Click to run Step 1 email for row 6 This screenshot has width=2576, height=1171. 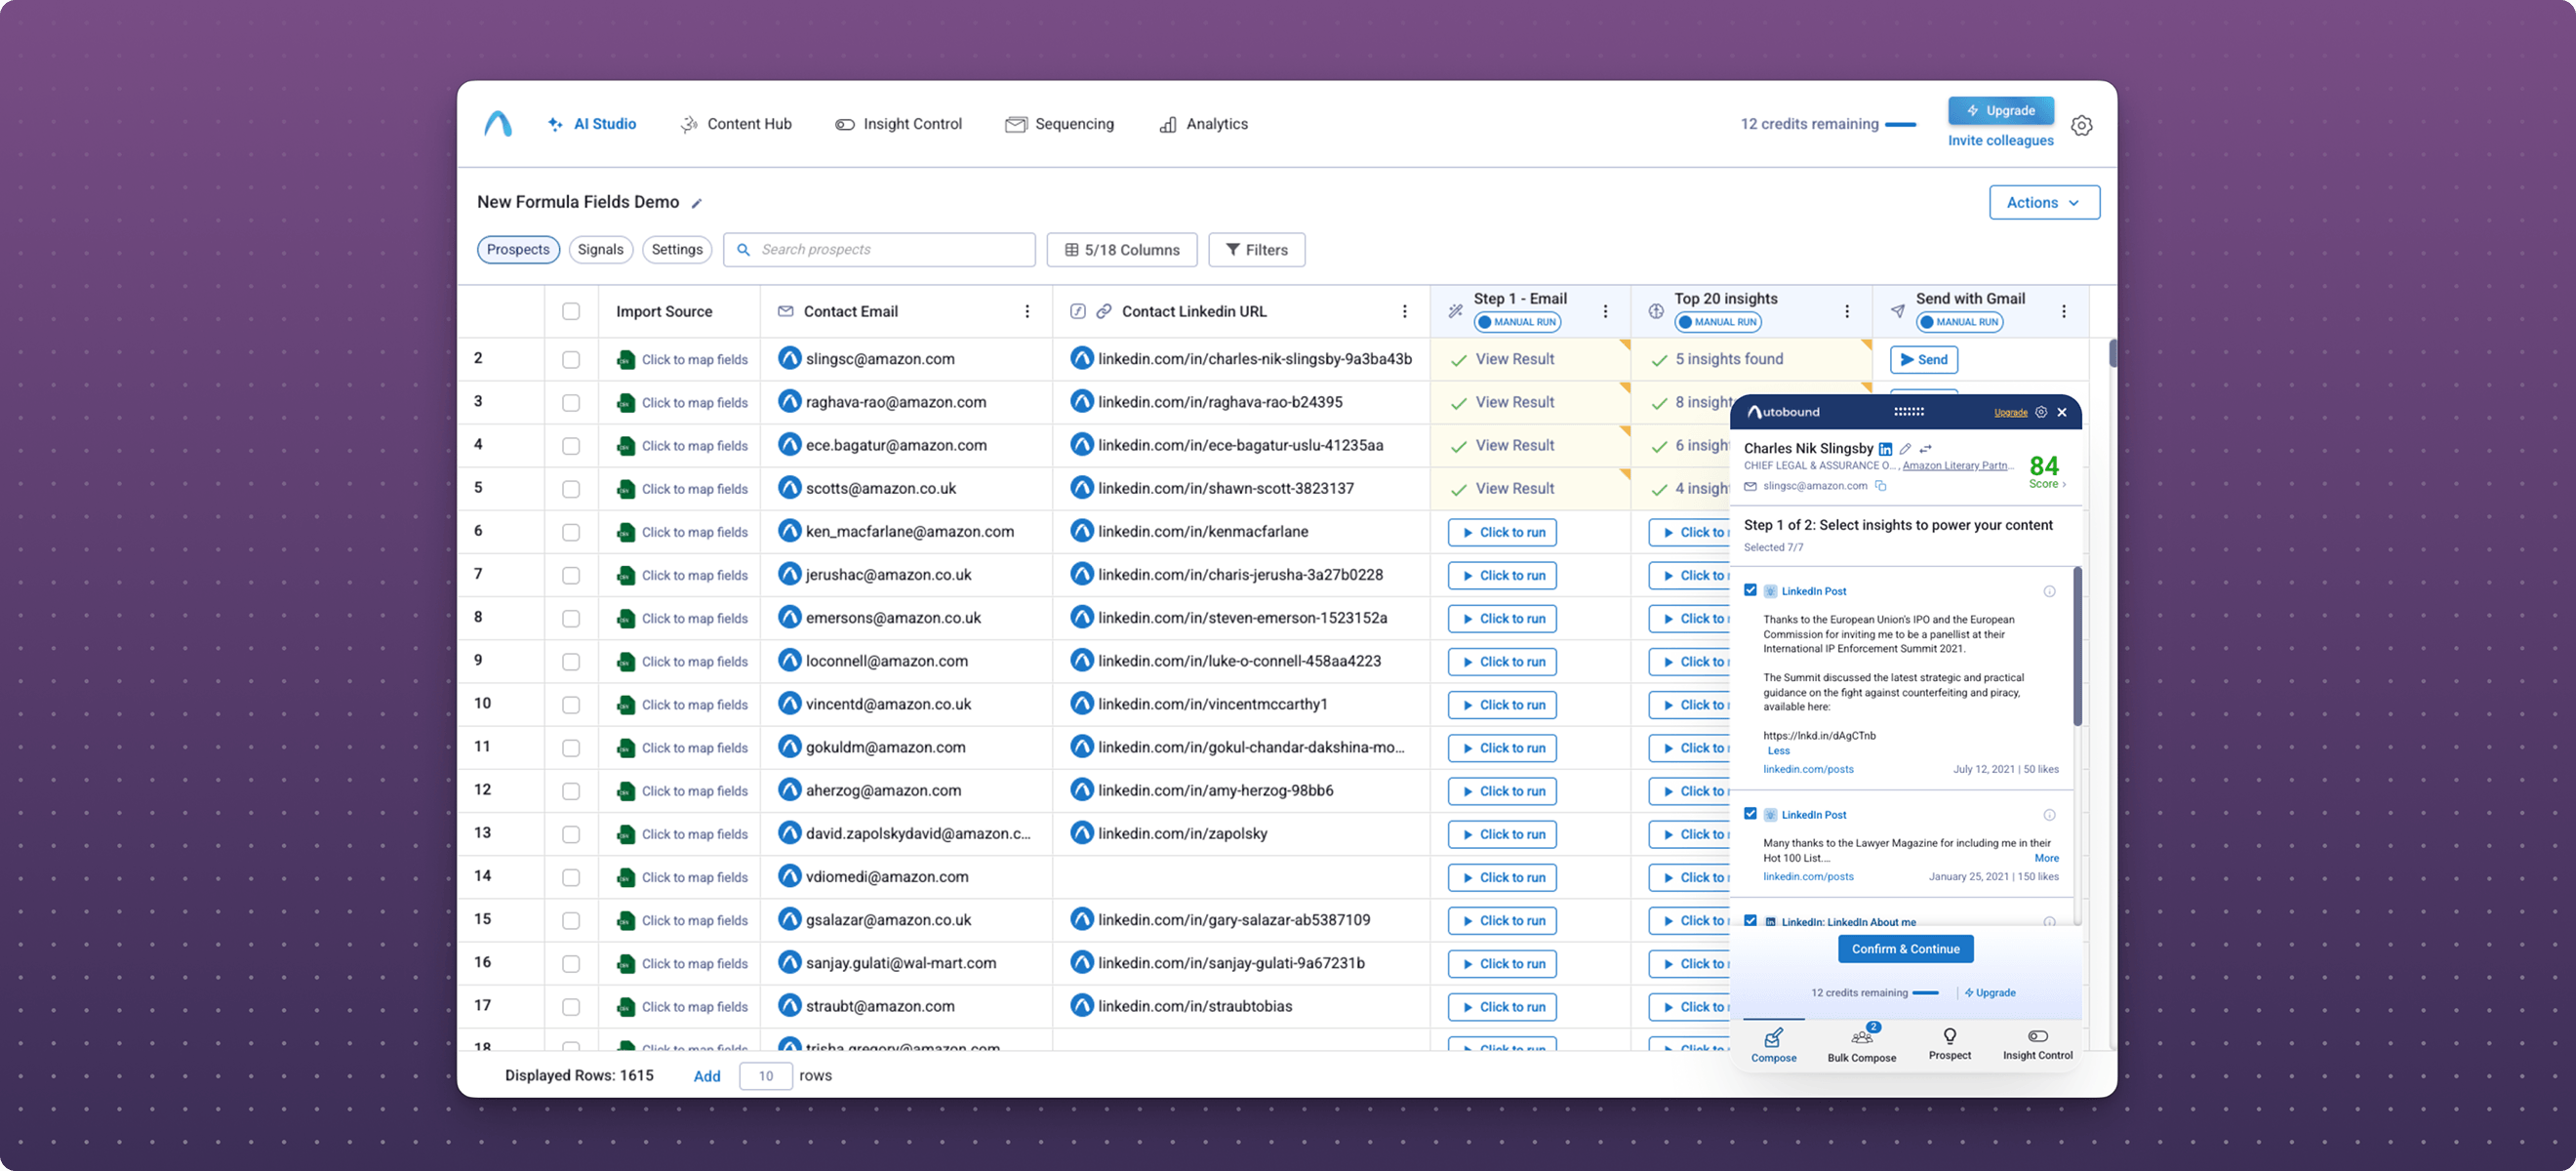pos(1502,533)
